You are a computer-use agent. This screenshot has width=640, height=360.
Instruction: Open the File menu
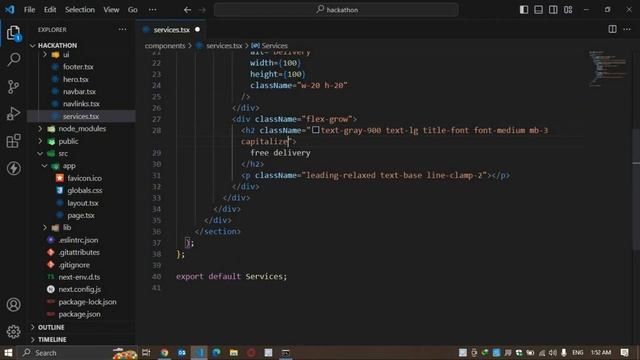[x=29, y=9]
